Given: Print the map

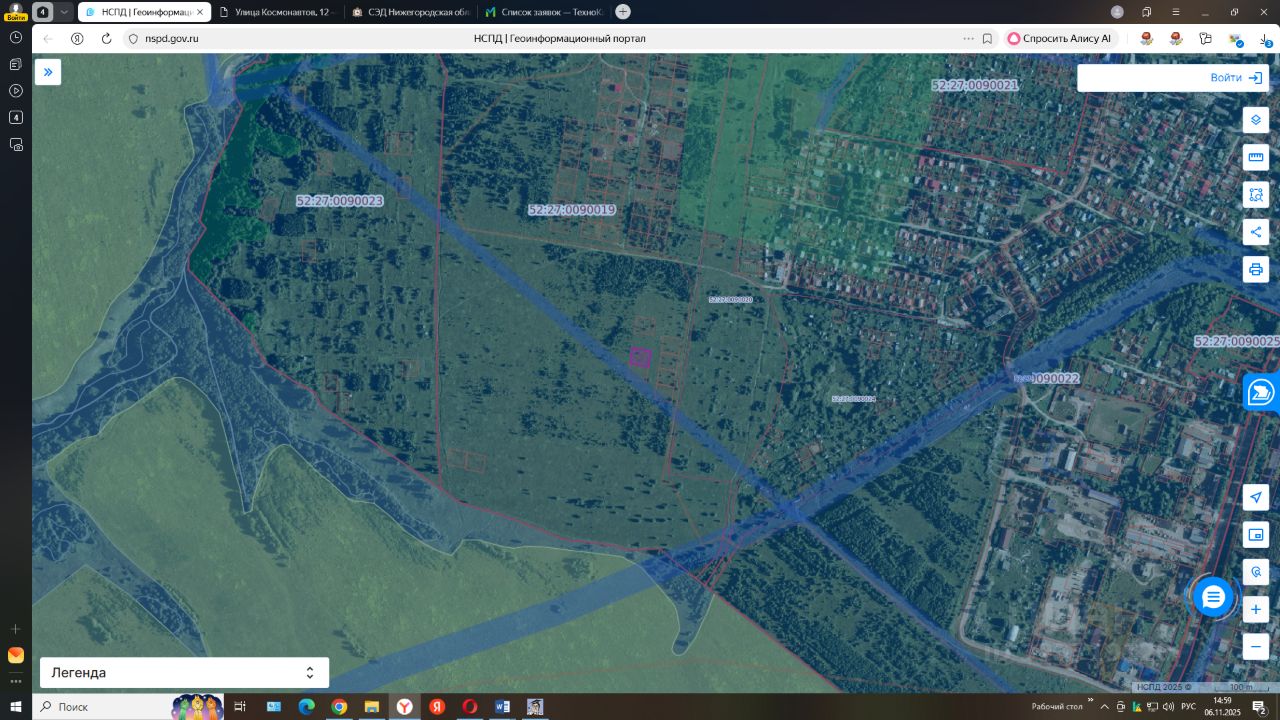Looking at the screenshot, I should (1256, 270).
